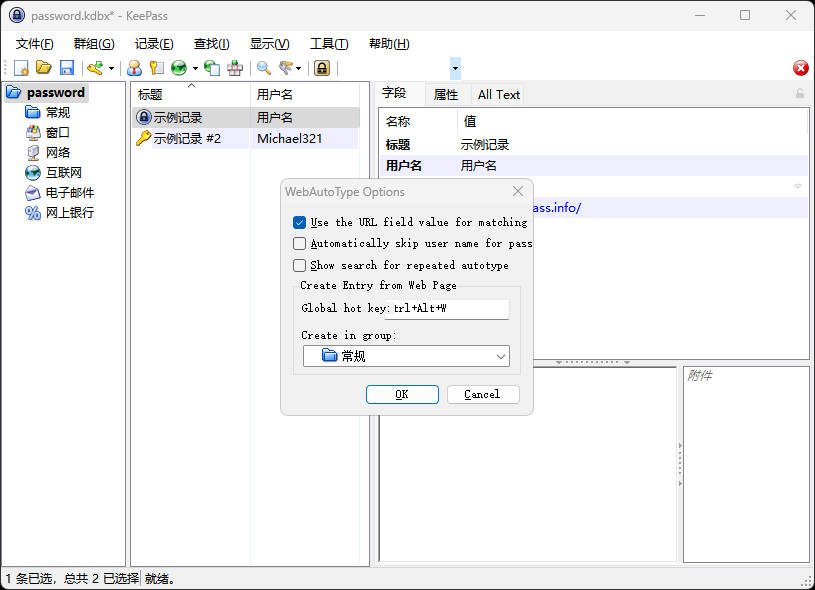Click the Find magnifier icon in toolbar

coord(264,68)
